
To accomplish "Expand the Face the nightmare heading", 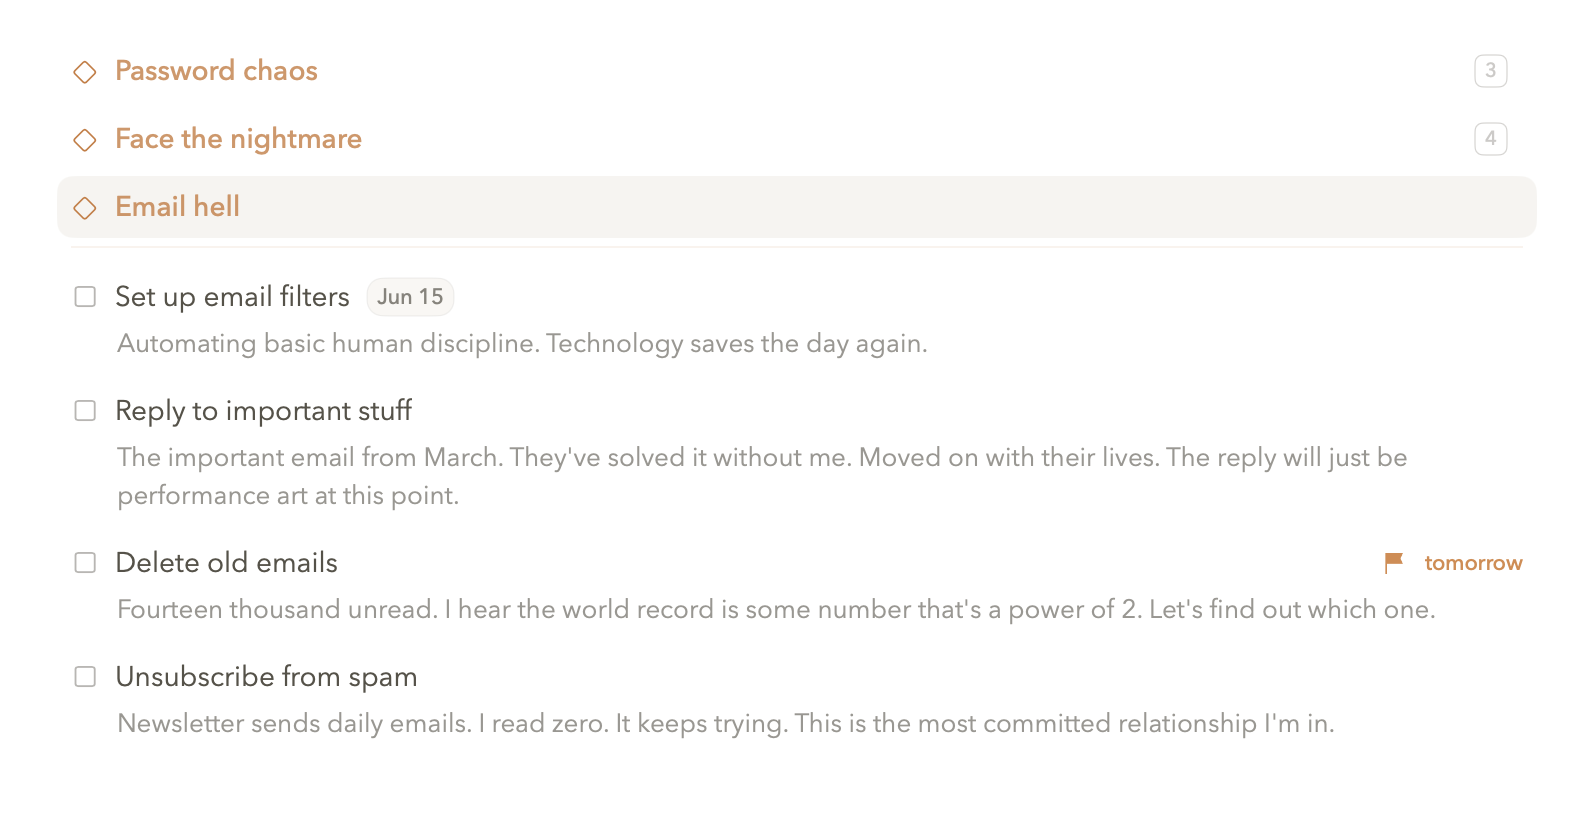I will coord(238,139).
